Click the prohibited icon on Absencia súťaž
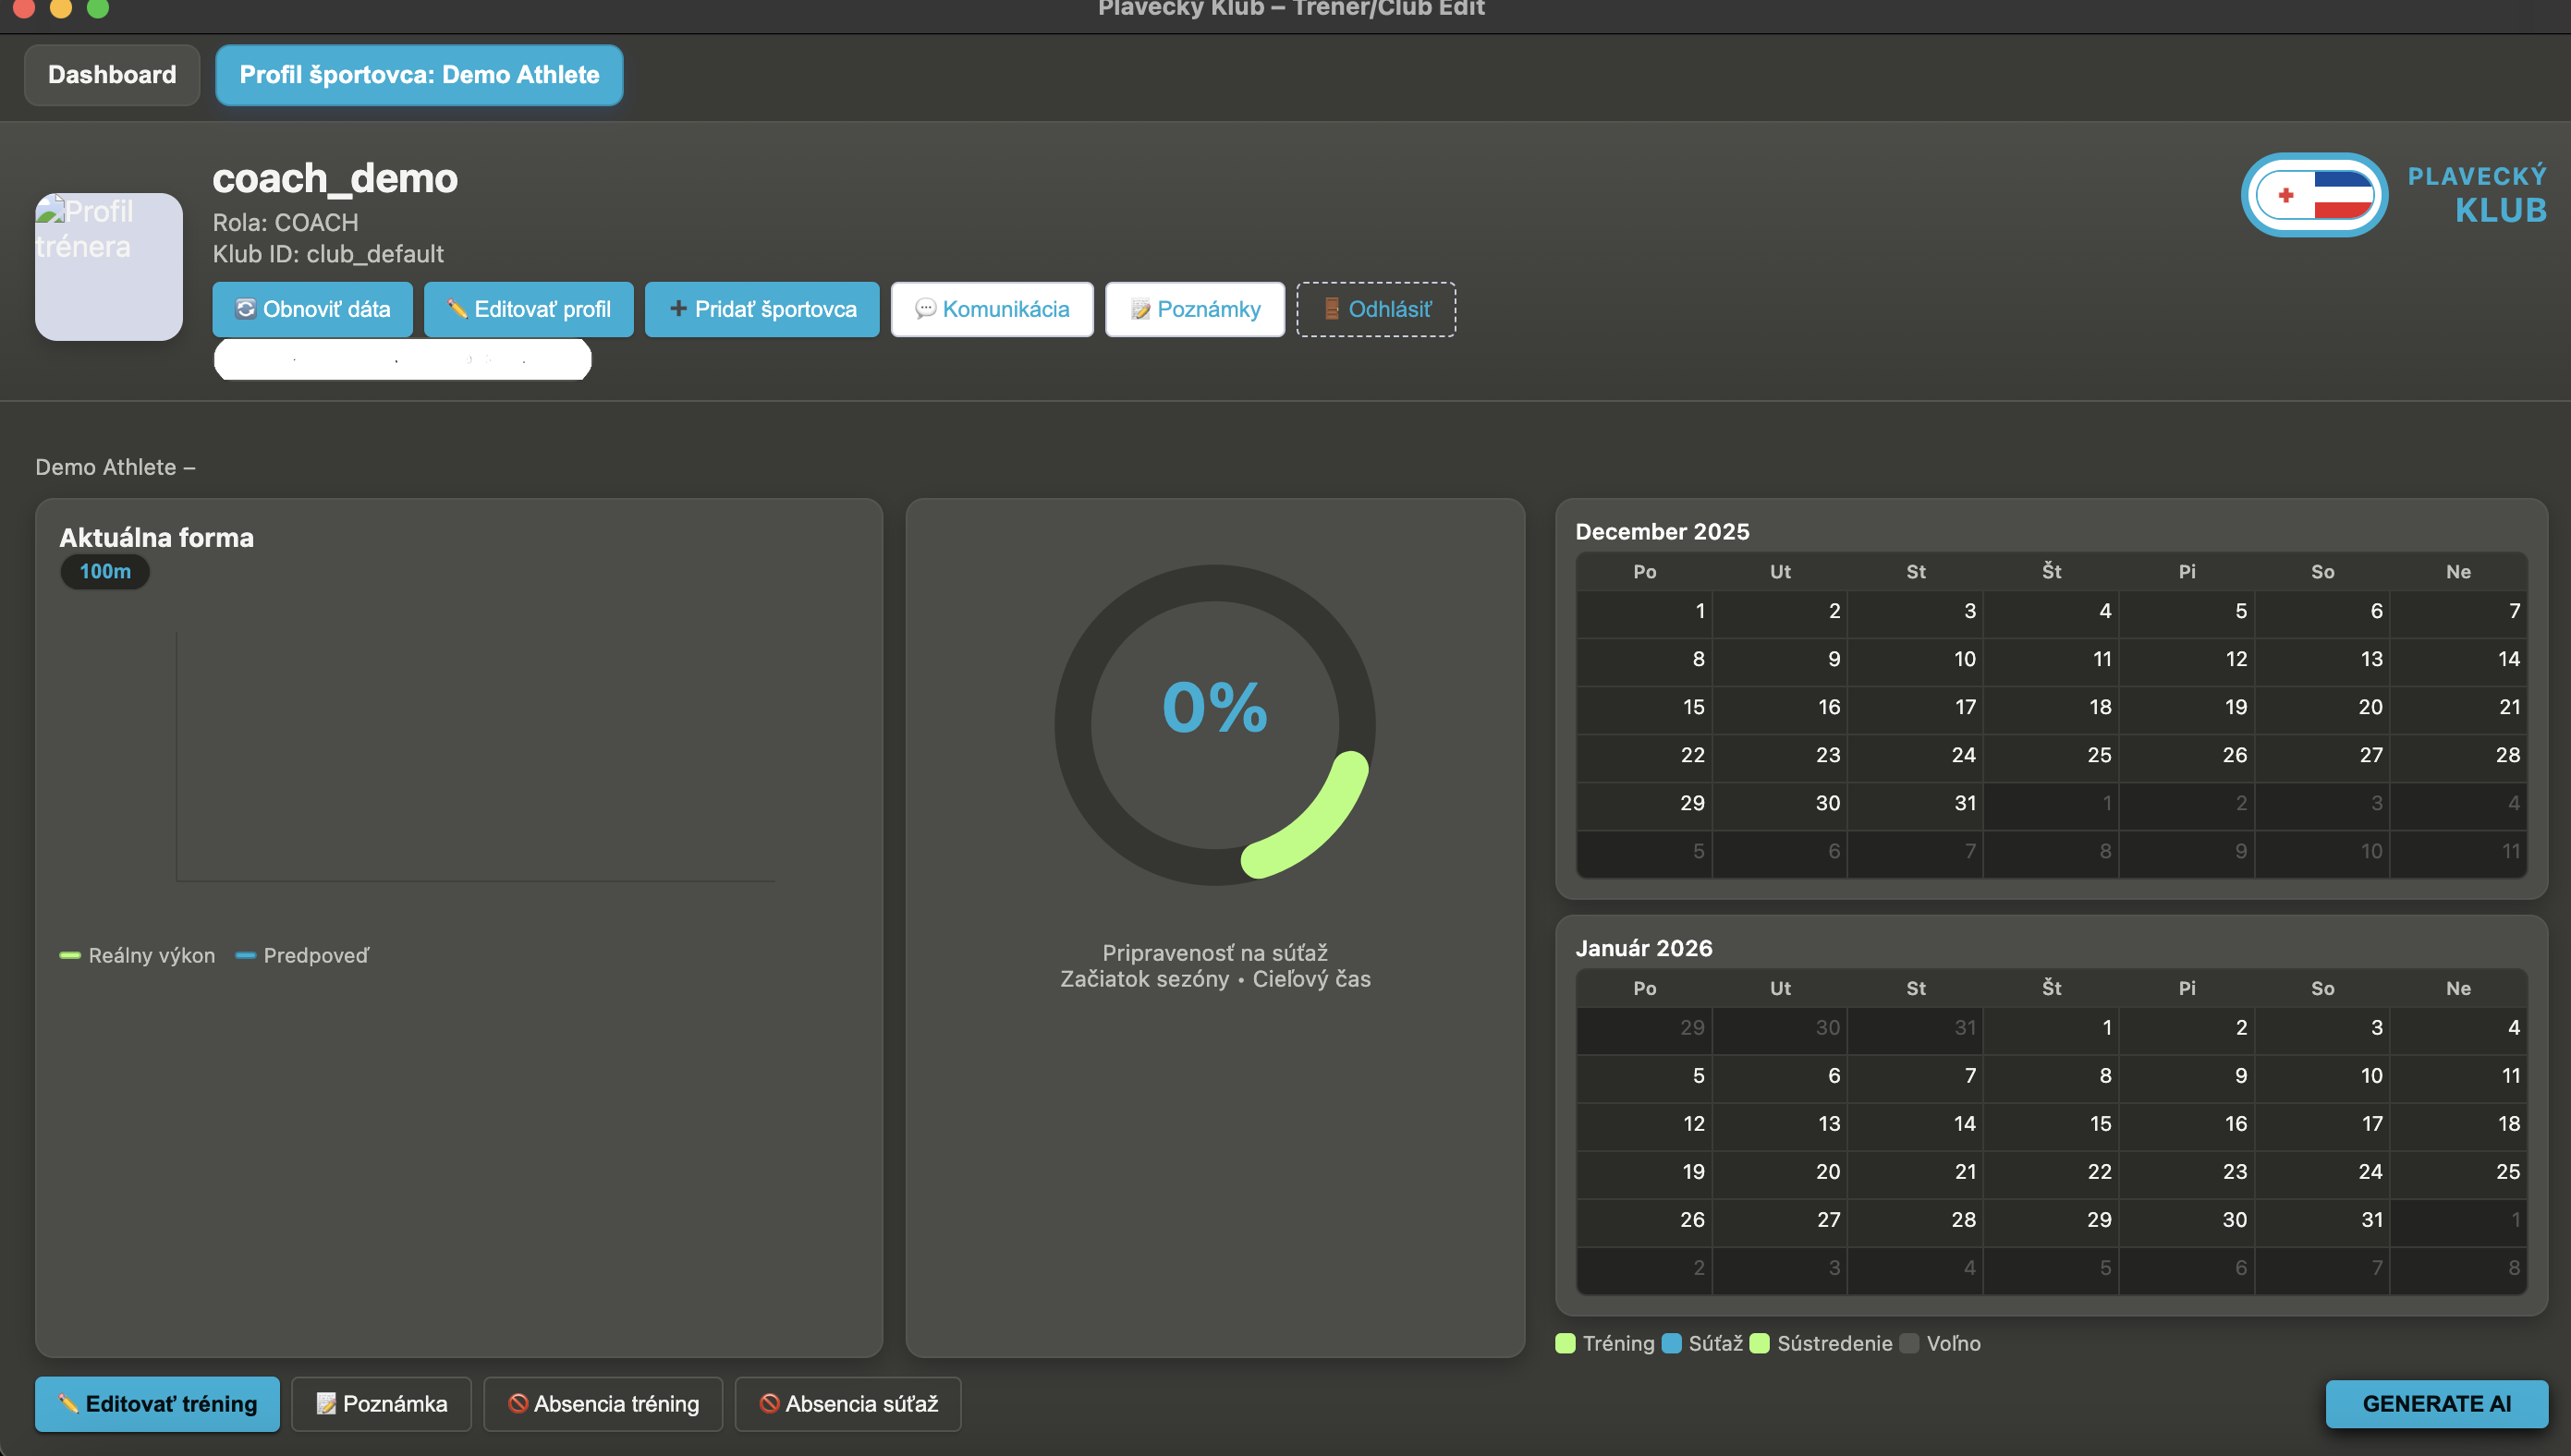The width and height of the screenshot is (2571, 1456). click(769, 1403)
